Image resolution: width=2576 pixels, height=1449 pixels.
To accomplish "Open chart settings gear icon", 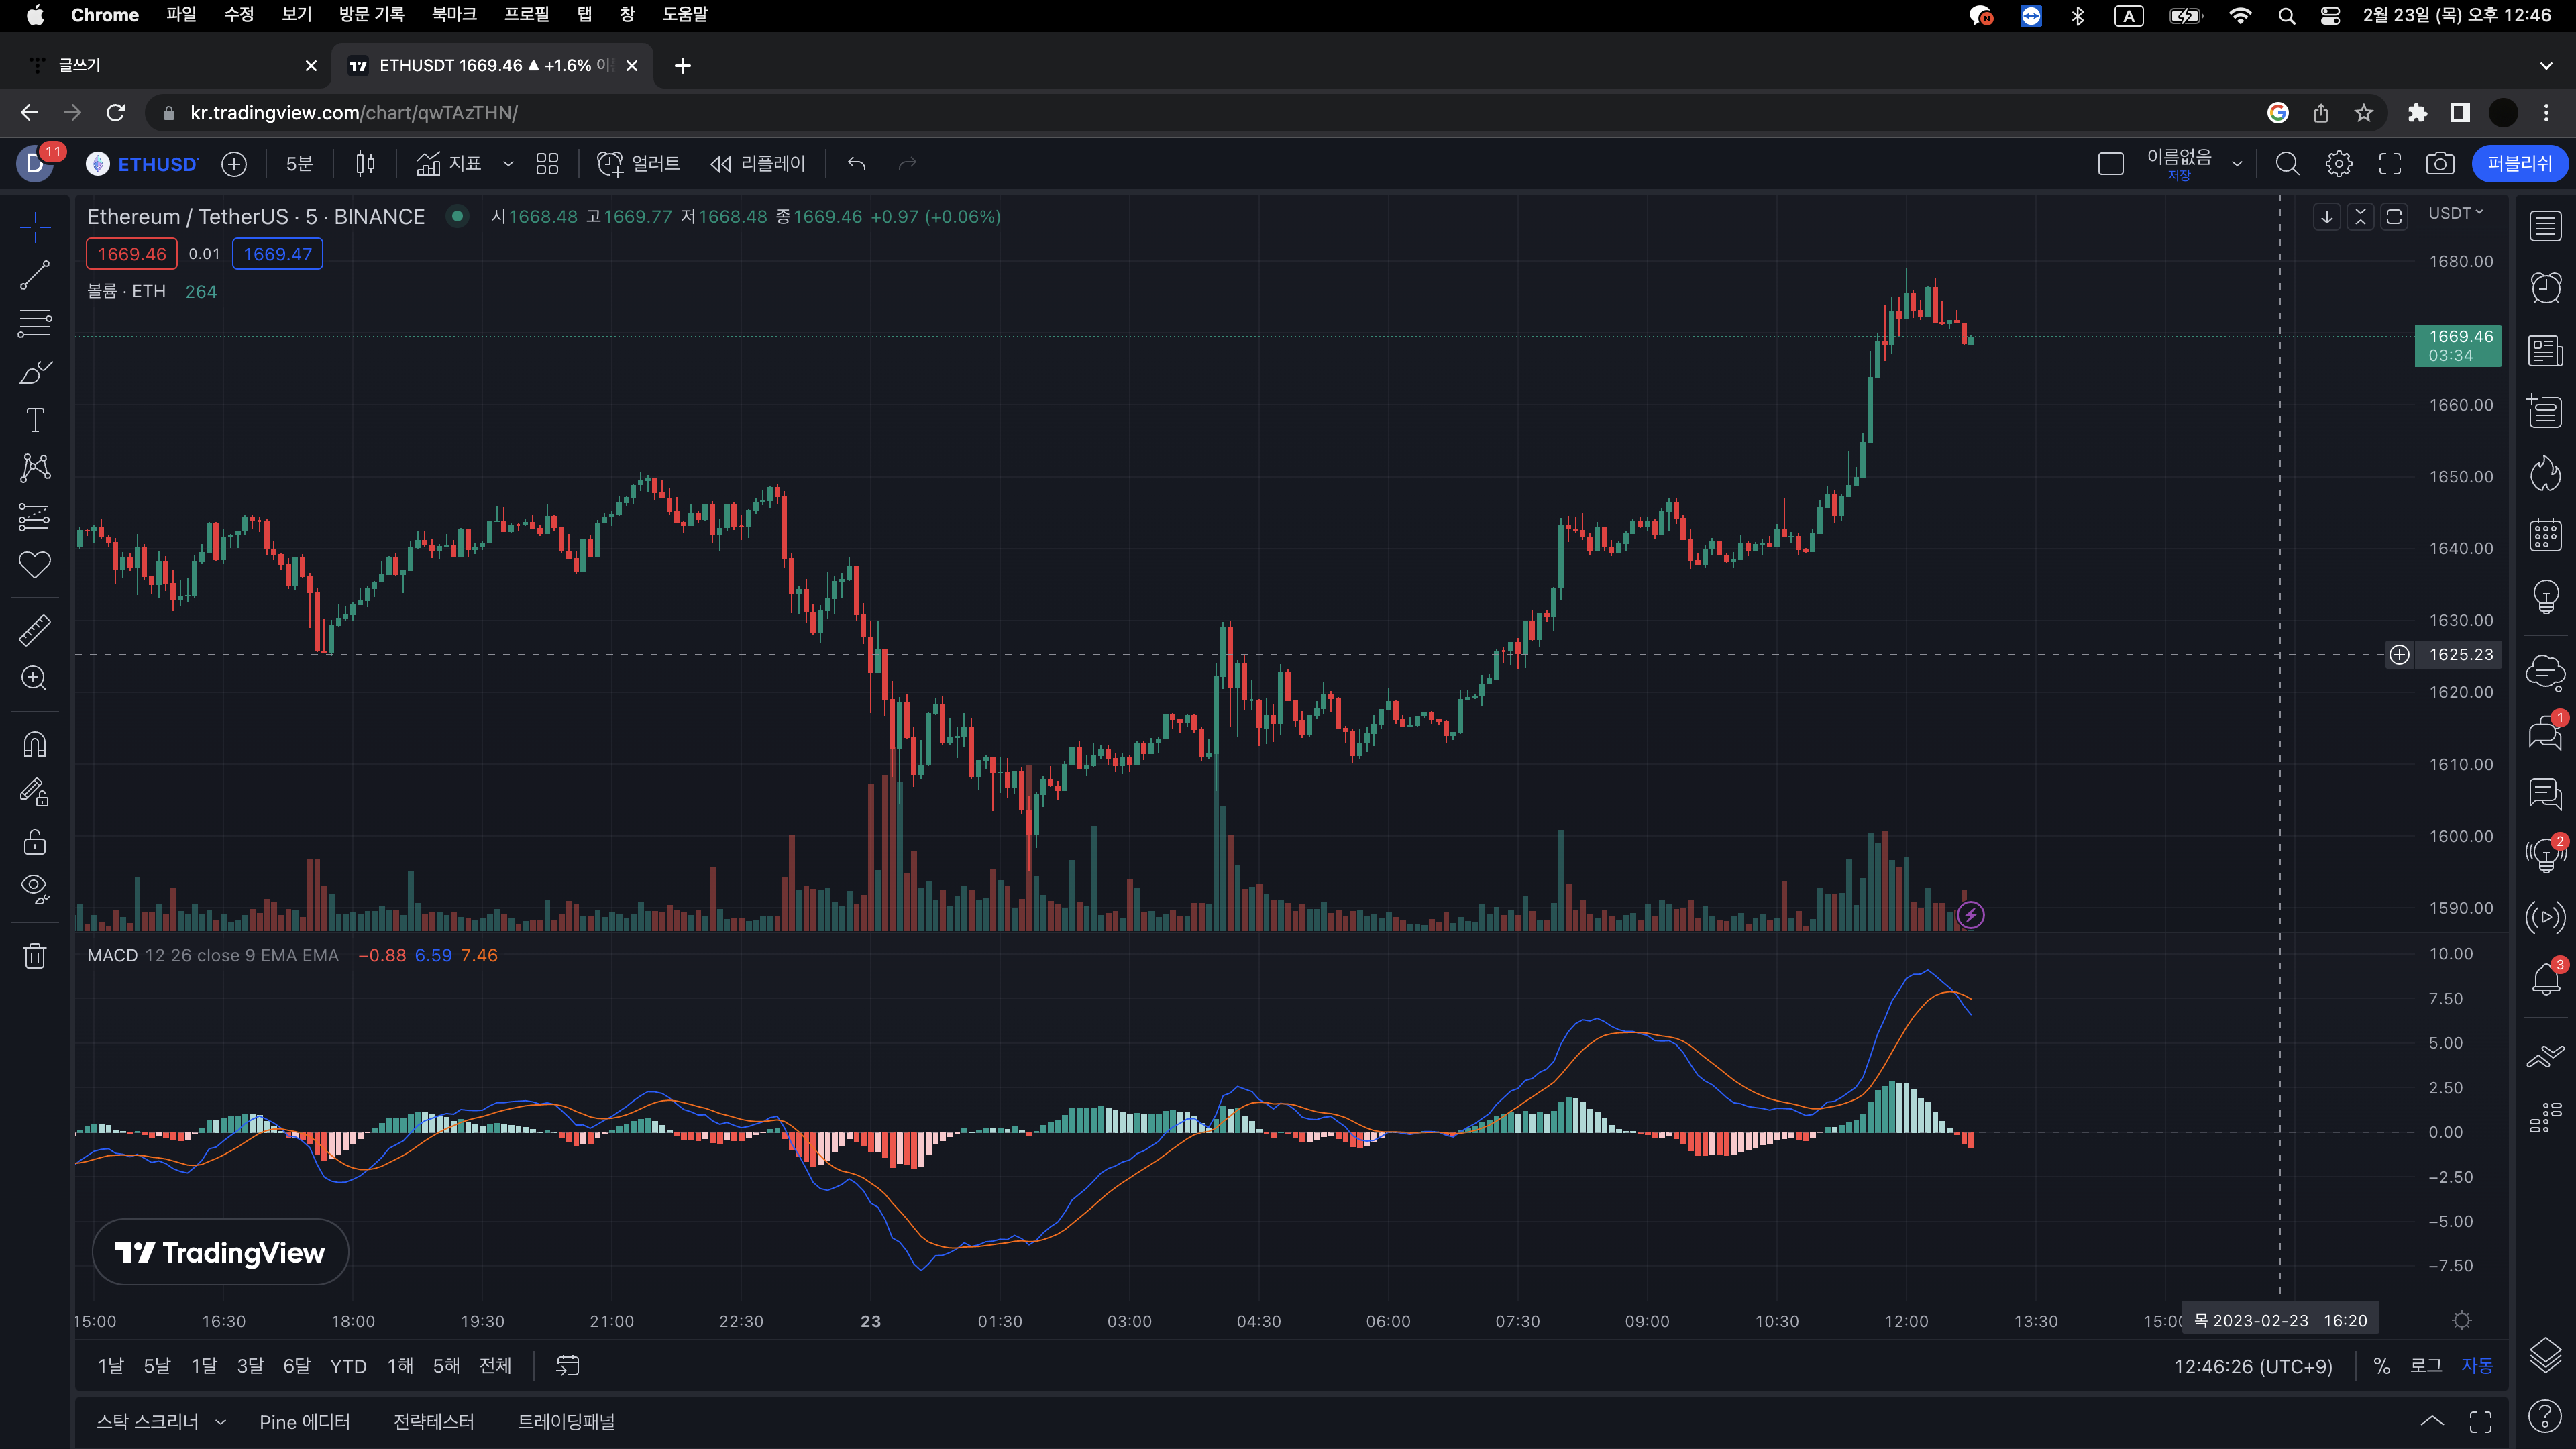I will 2338,164.
